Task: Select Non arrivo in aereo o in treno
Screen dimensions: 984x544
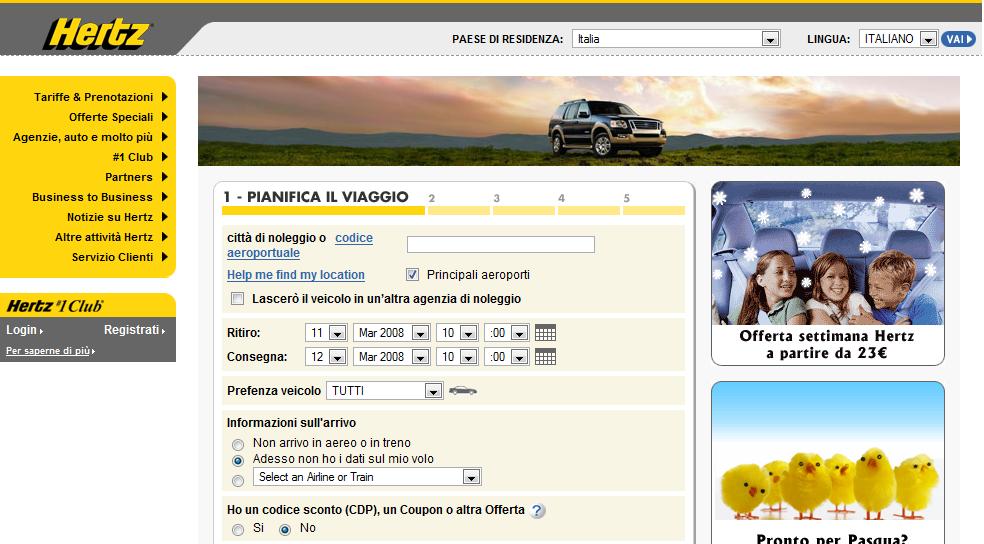Action: point(238,444)
